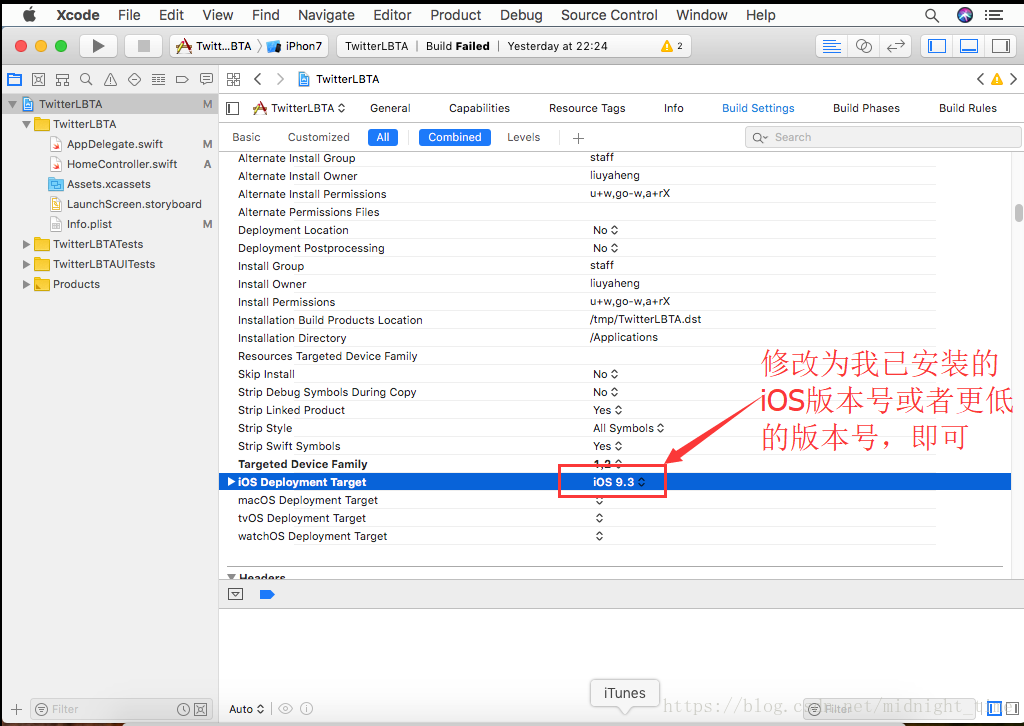Open the Build Rules tab

(968, 108)
